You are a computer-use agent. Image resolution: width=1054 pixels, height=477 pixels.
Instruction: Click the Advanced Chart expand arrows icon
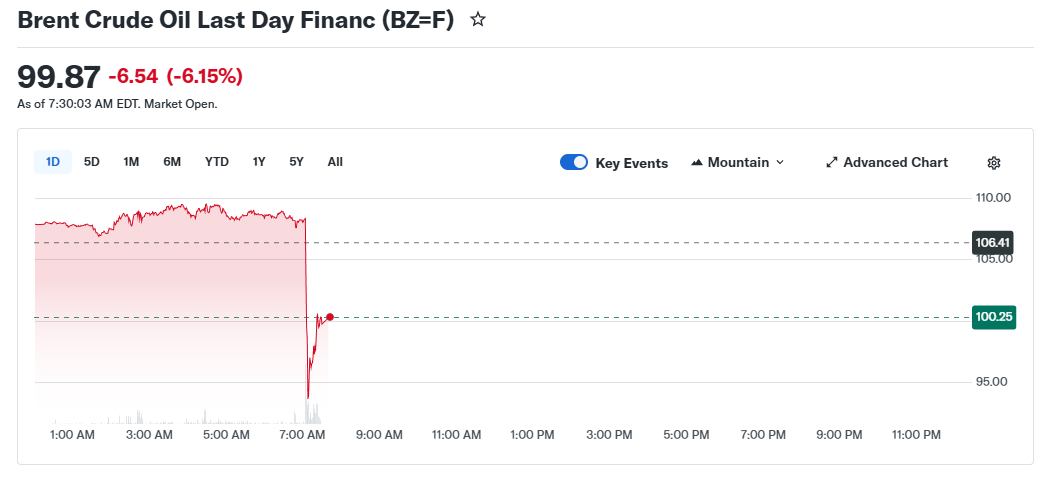click(x=831, y=163)
